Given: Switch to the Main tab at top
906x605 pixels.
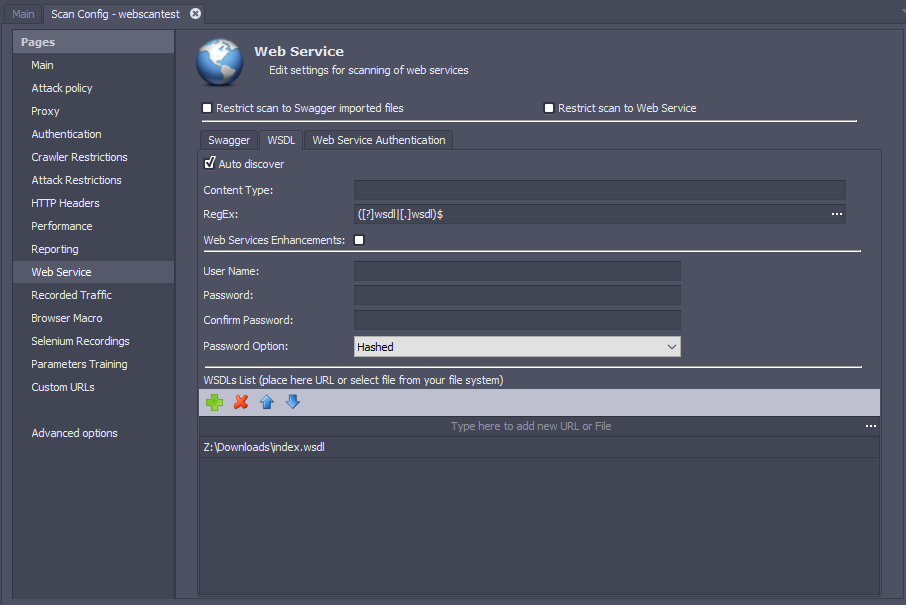Looking at the screenshot, I should [x=23, y=14].
